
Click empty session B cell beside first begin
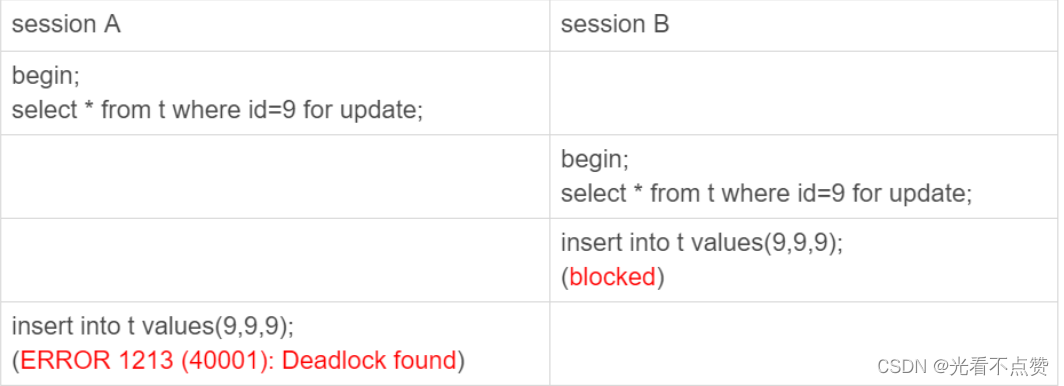803,92
